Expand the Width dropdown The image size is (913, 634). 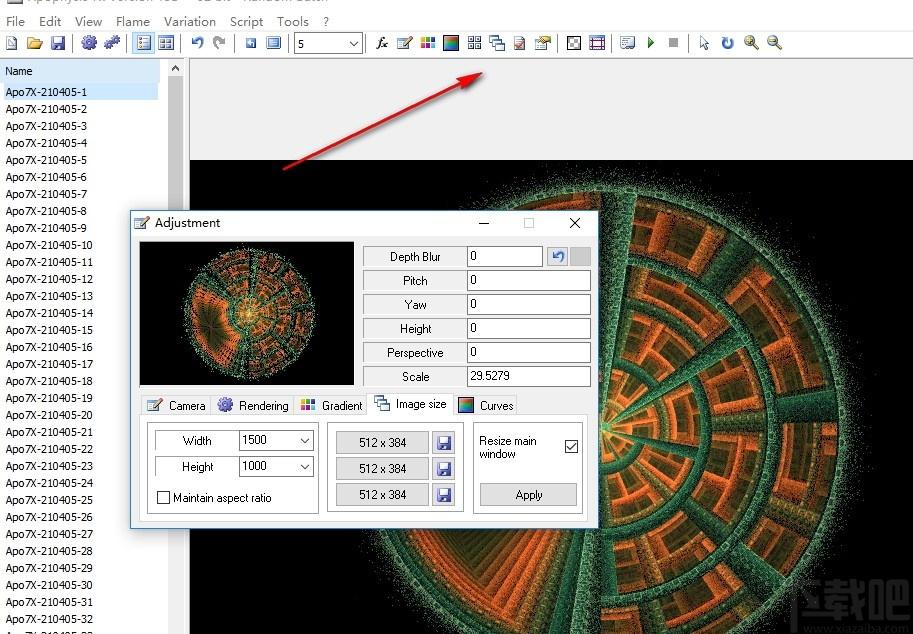coord(305,441)
